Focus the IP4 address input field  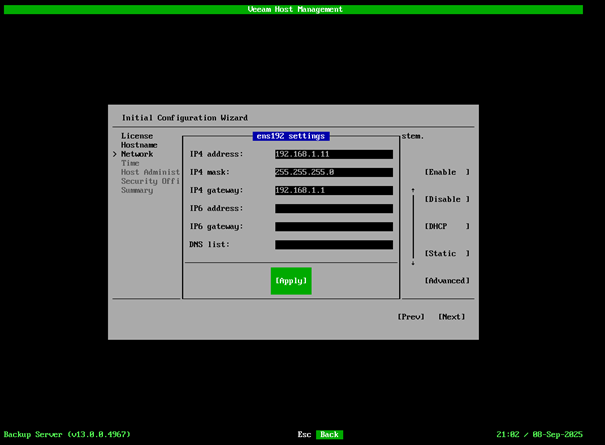[333, 154]
